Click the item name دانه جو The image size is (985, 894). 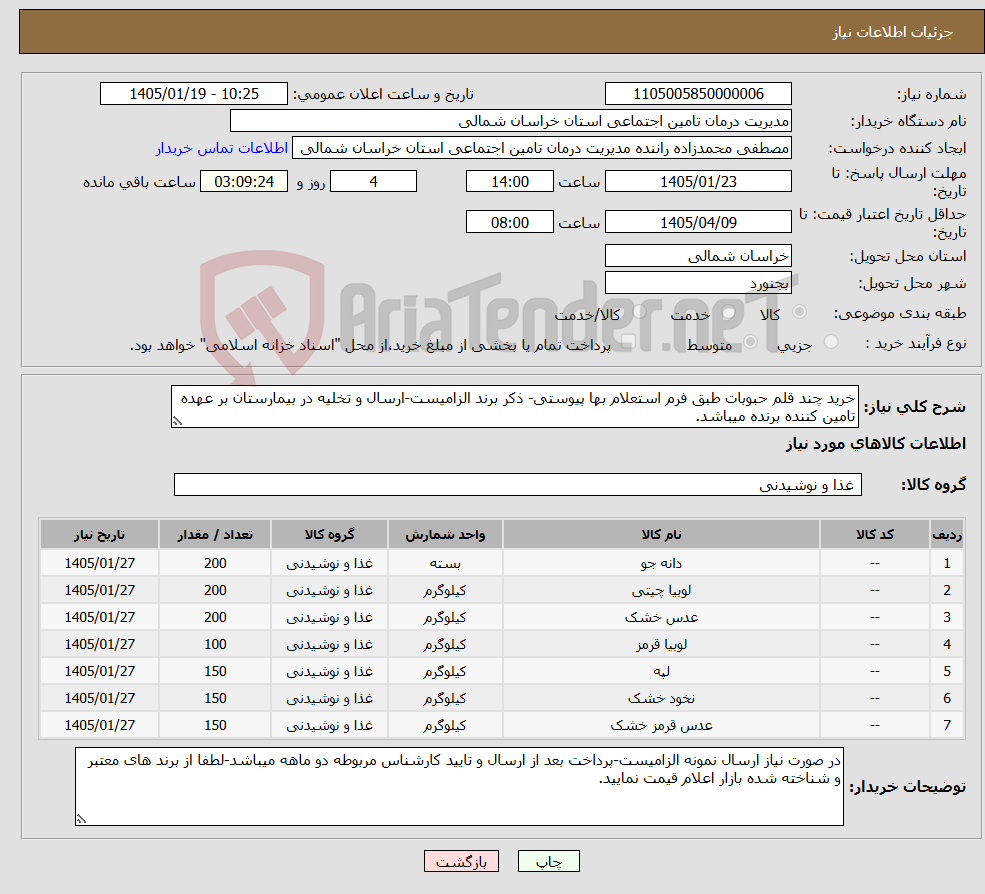click(661, 564)
